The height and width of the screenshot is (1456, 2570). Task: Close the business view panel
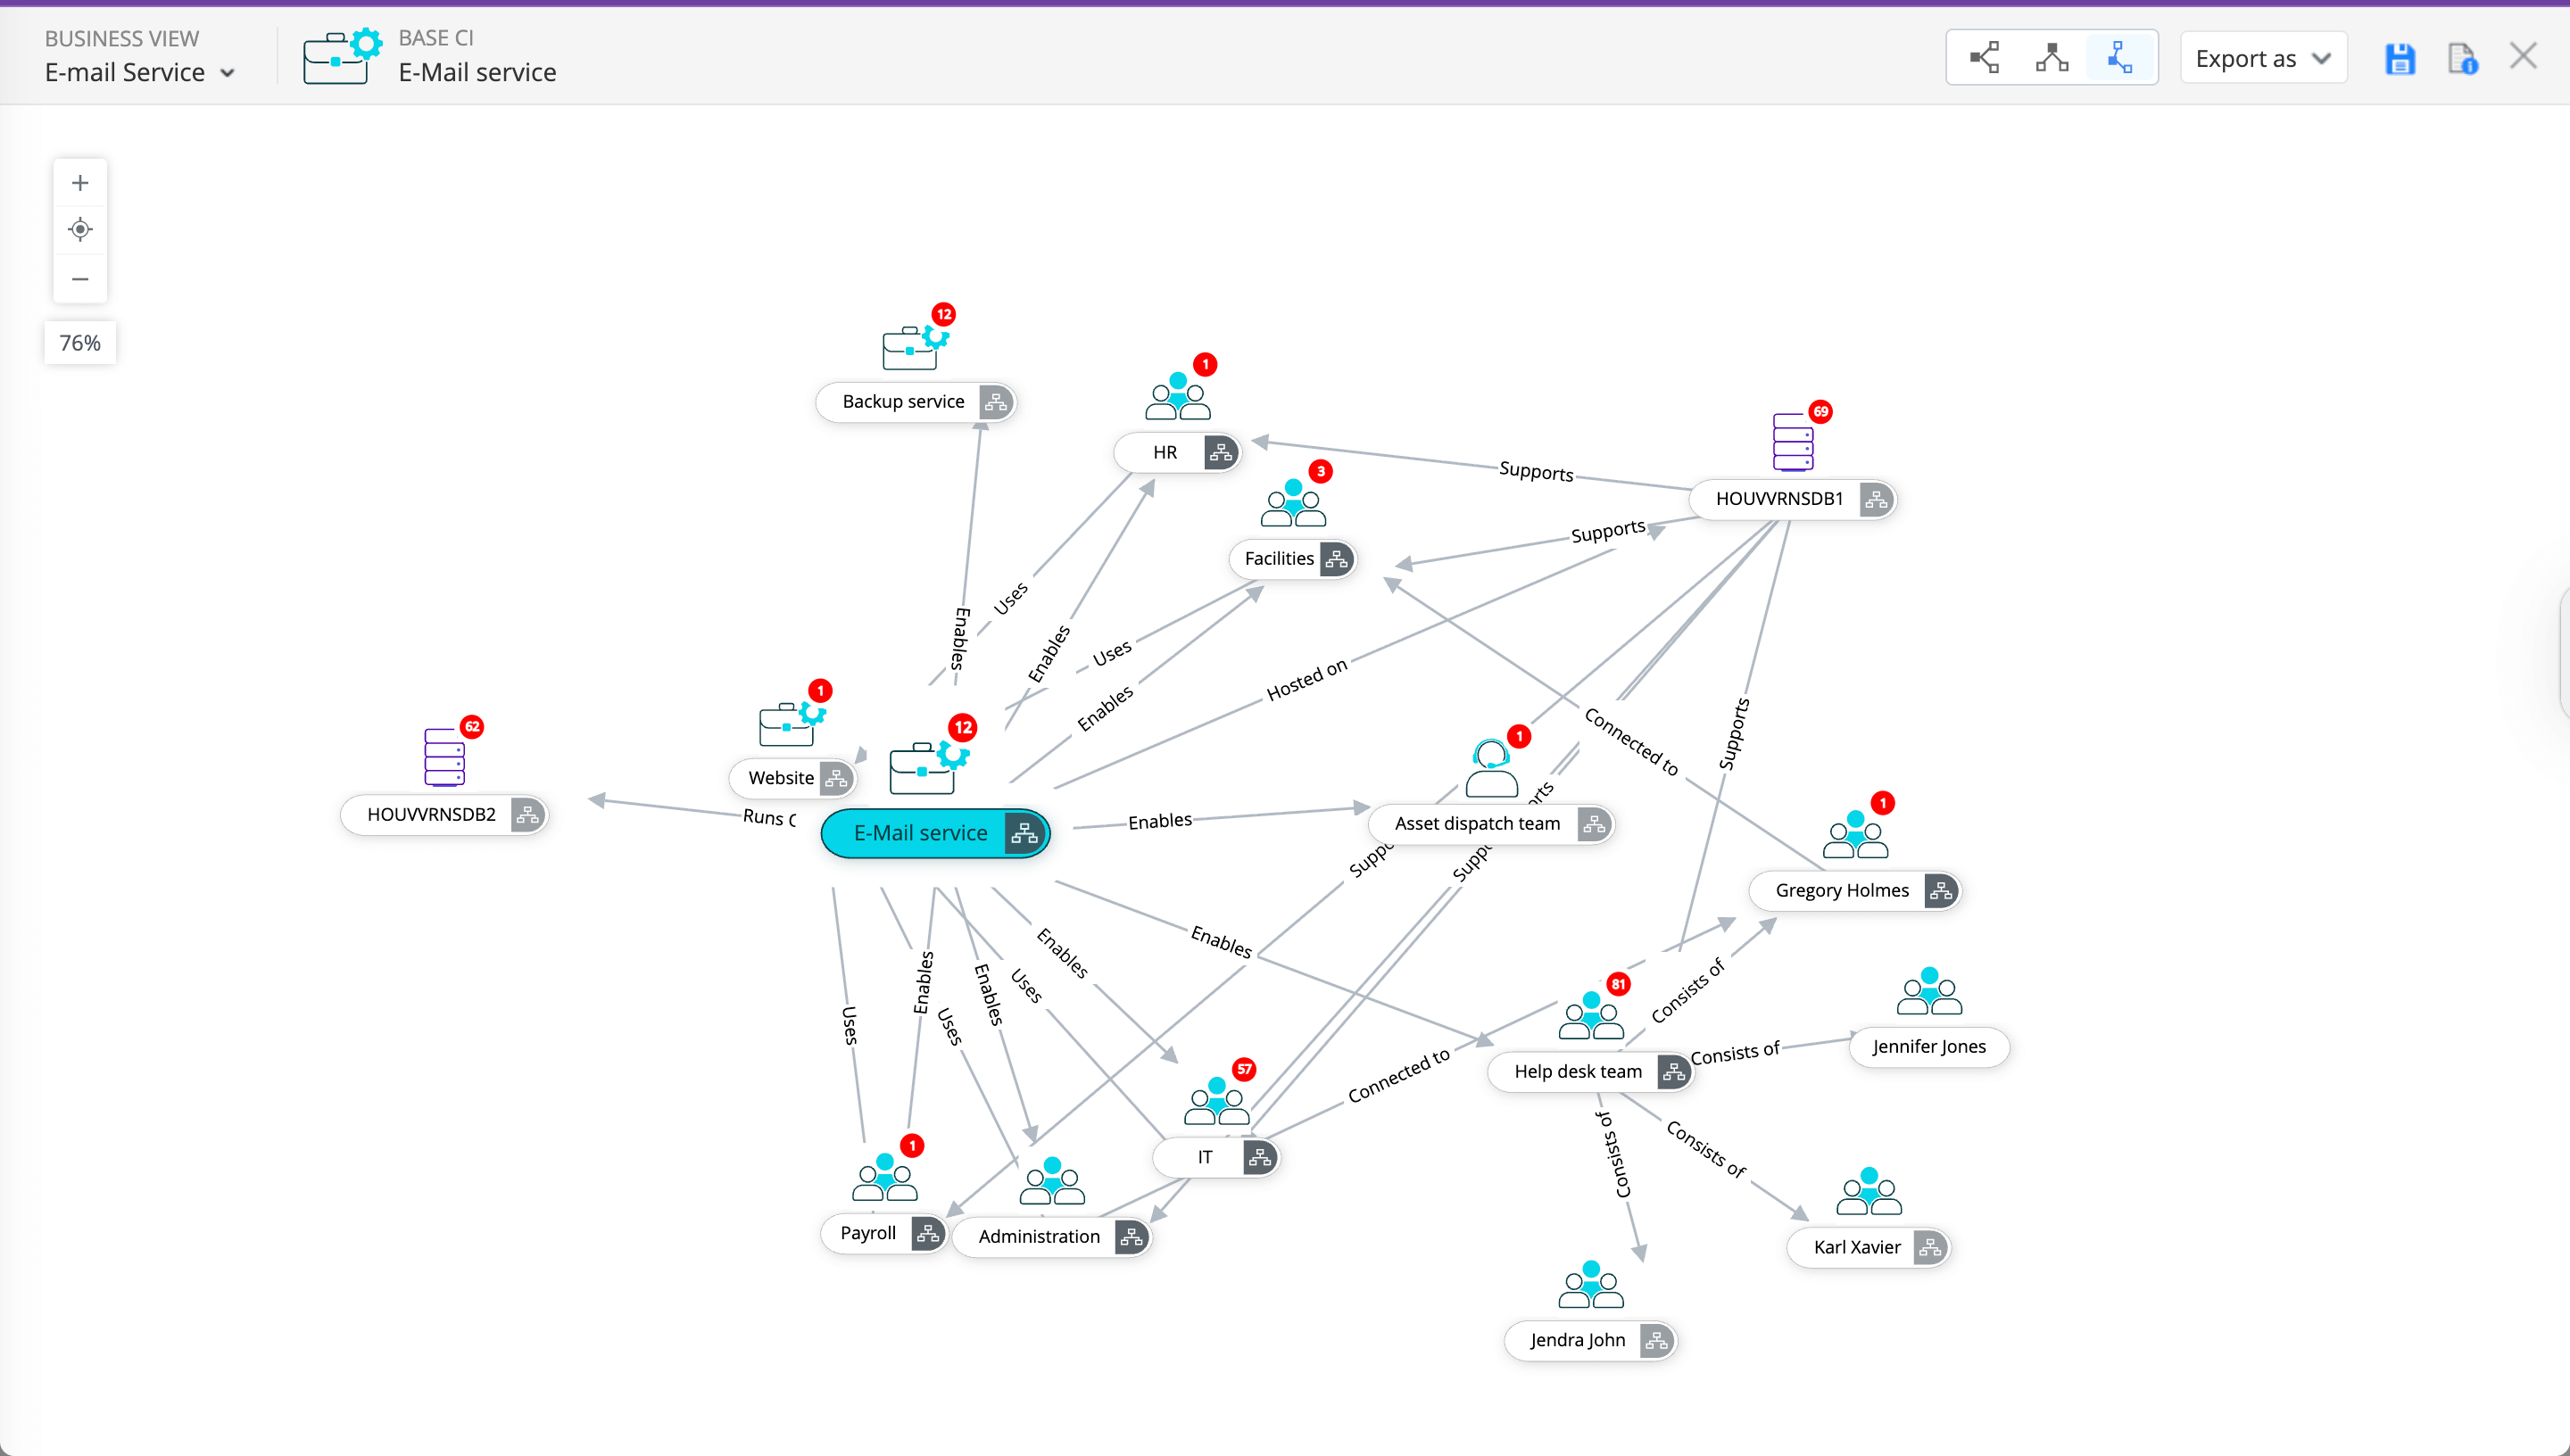pyautogui.click(x=2523, y=57)
